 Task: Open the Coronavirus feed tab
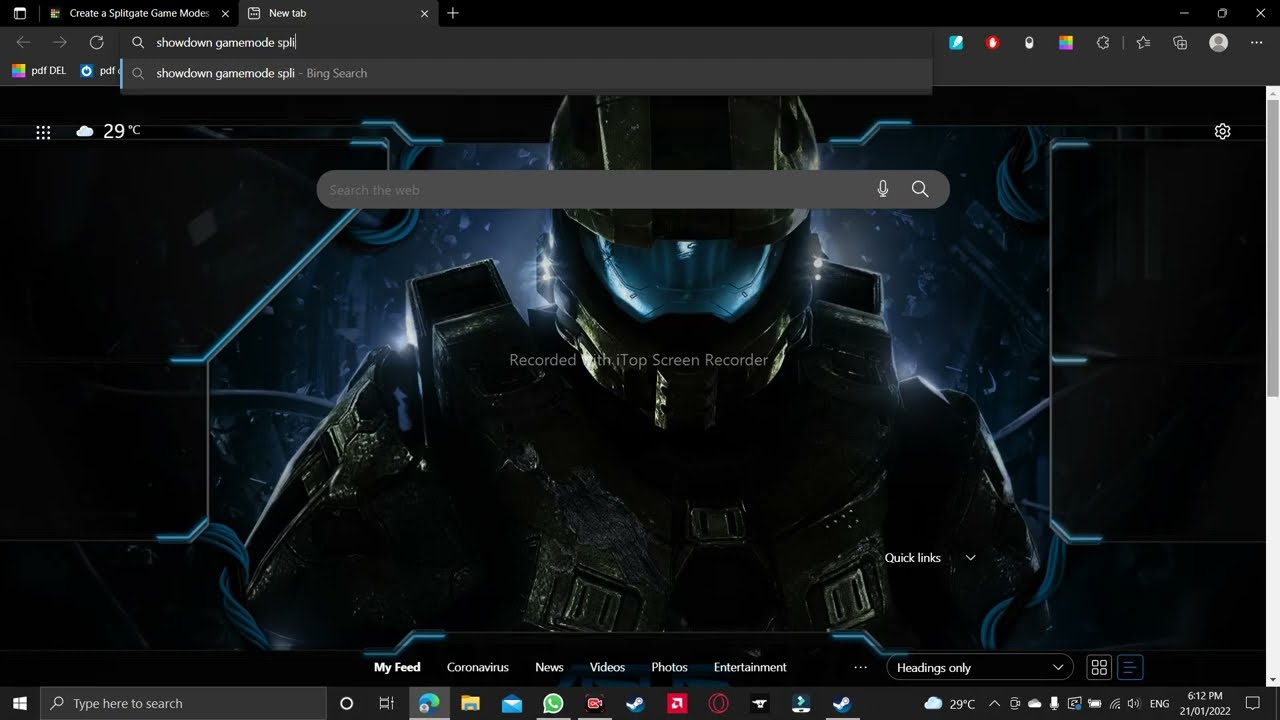(x=478, y=667)
